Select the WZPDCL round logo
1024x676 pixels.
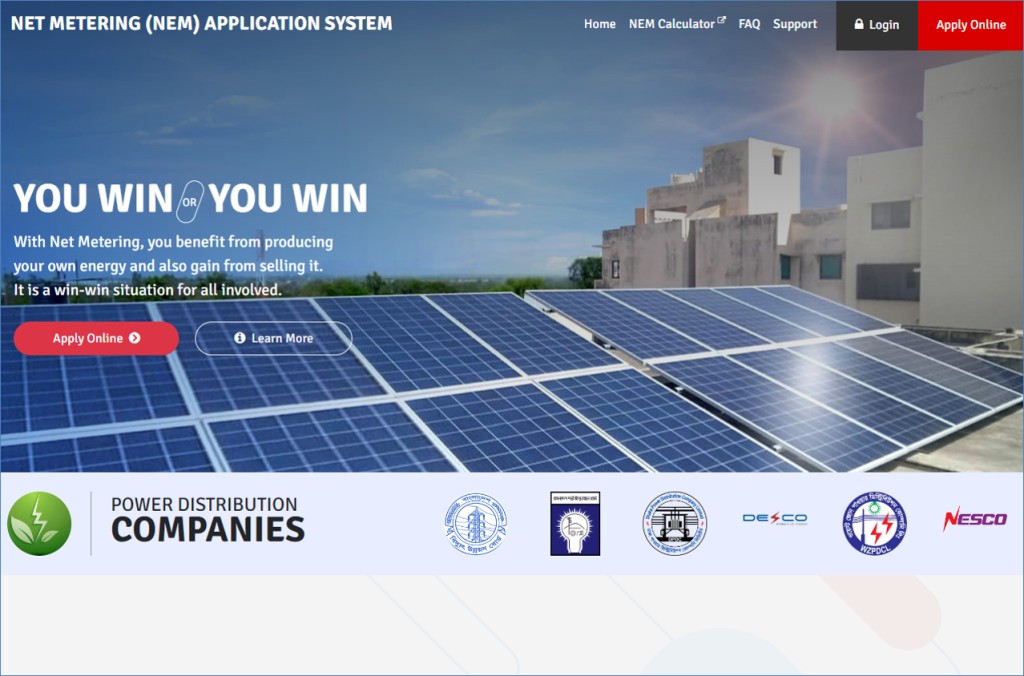pos(874,523)
